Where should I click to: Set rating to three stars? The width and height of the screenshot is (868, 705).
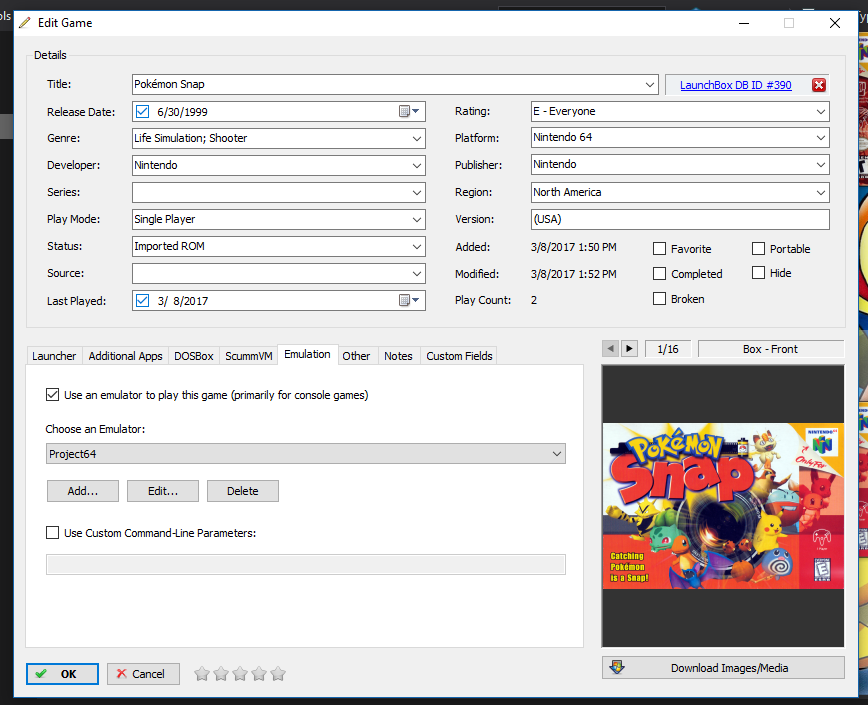point(240,673)
